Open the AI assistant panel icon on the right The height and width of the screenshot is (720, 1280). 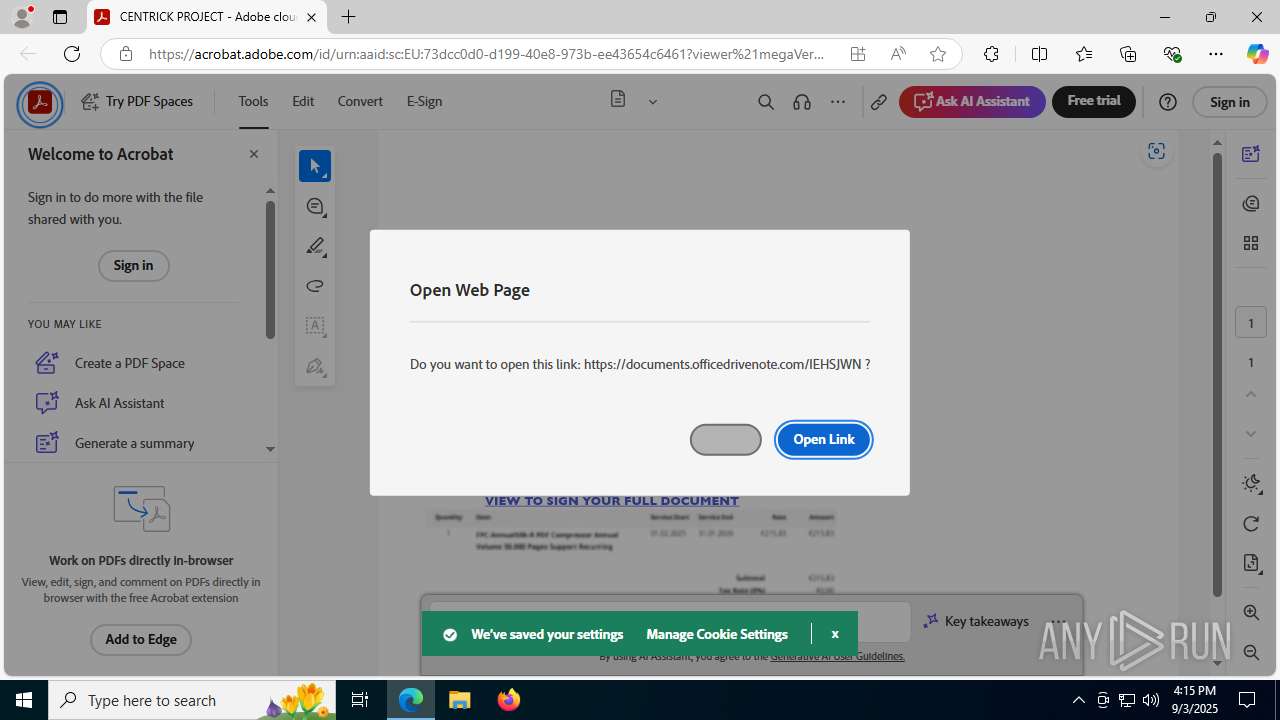1251,154
